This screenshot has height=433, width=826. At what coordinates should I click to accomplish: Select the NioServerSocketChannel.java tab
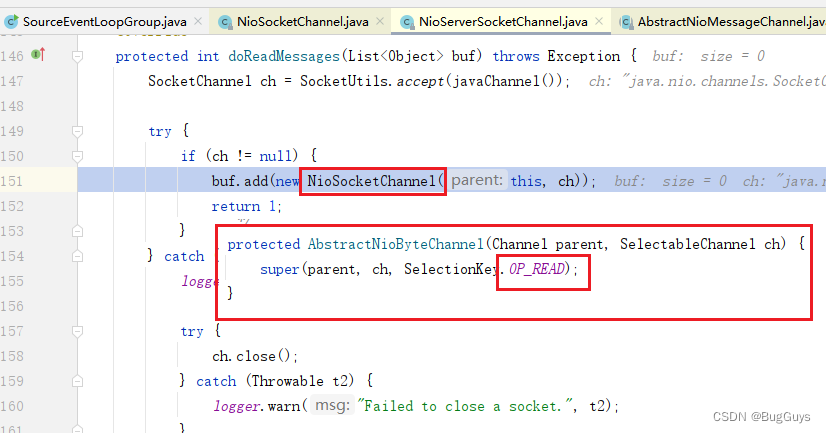coord(503,22)
